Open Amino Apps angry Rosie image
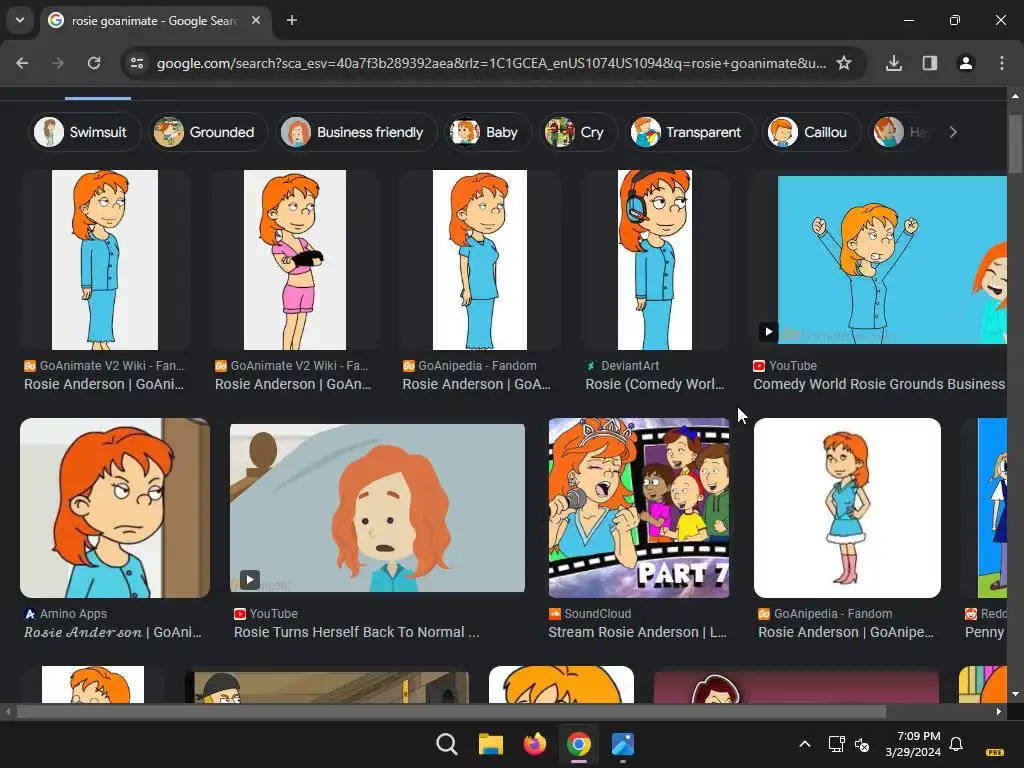The width and height of the screenshot is (1024, 768). (x=115, y=508)
